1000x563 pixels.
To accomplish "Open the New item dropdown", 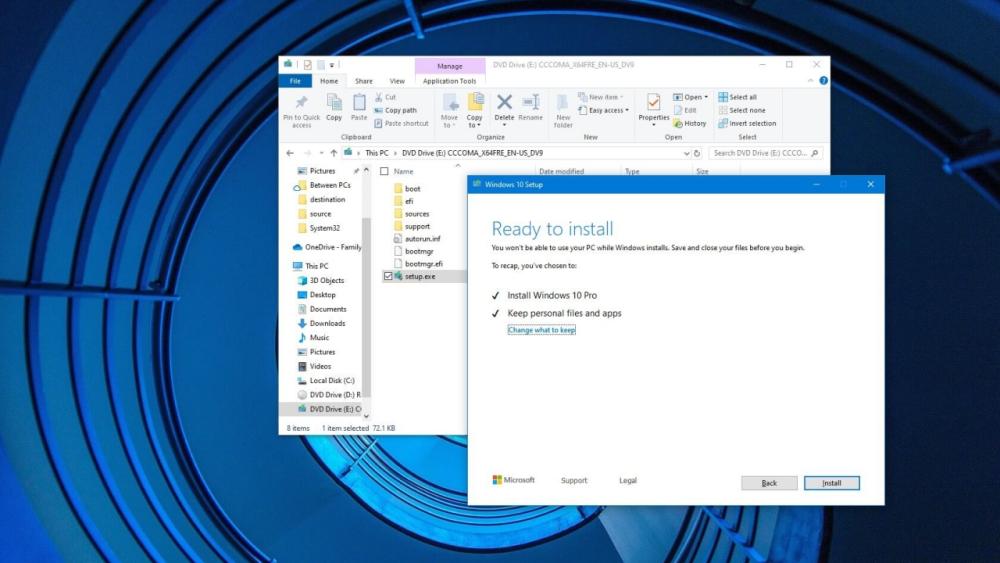I will pyautogui.click(x=600, y=97).
